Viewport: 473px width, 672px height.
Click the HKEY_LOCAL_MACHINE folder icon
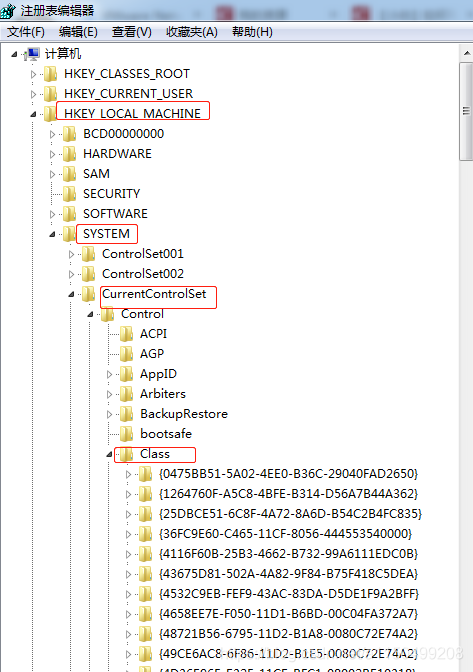point(51,114)
